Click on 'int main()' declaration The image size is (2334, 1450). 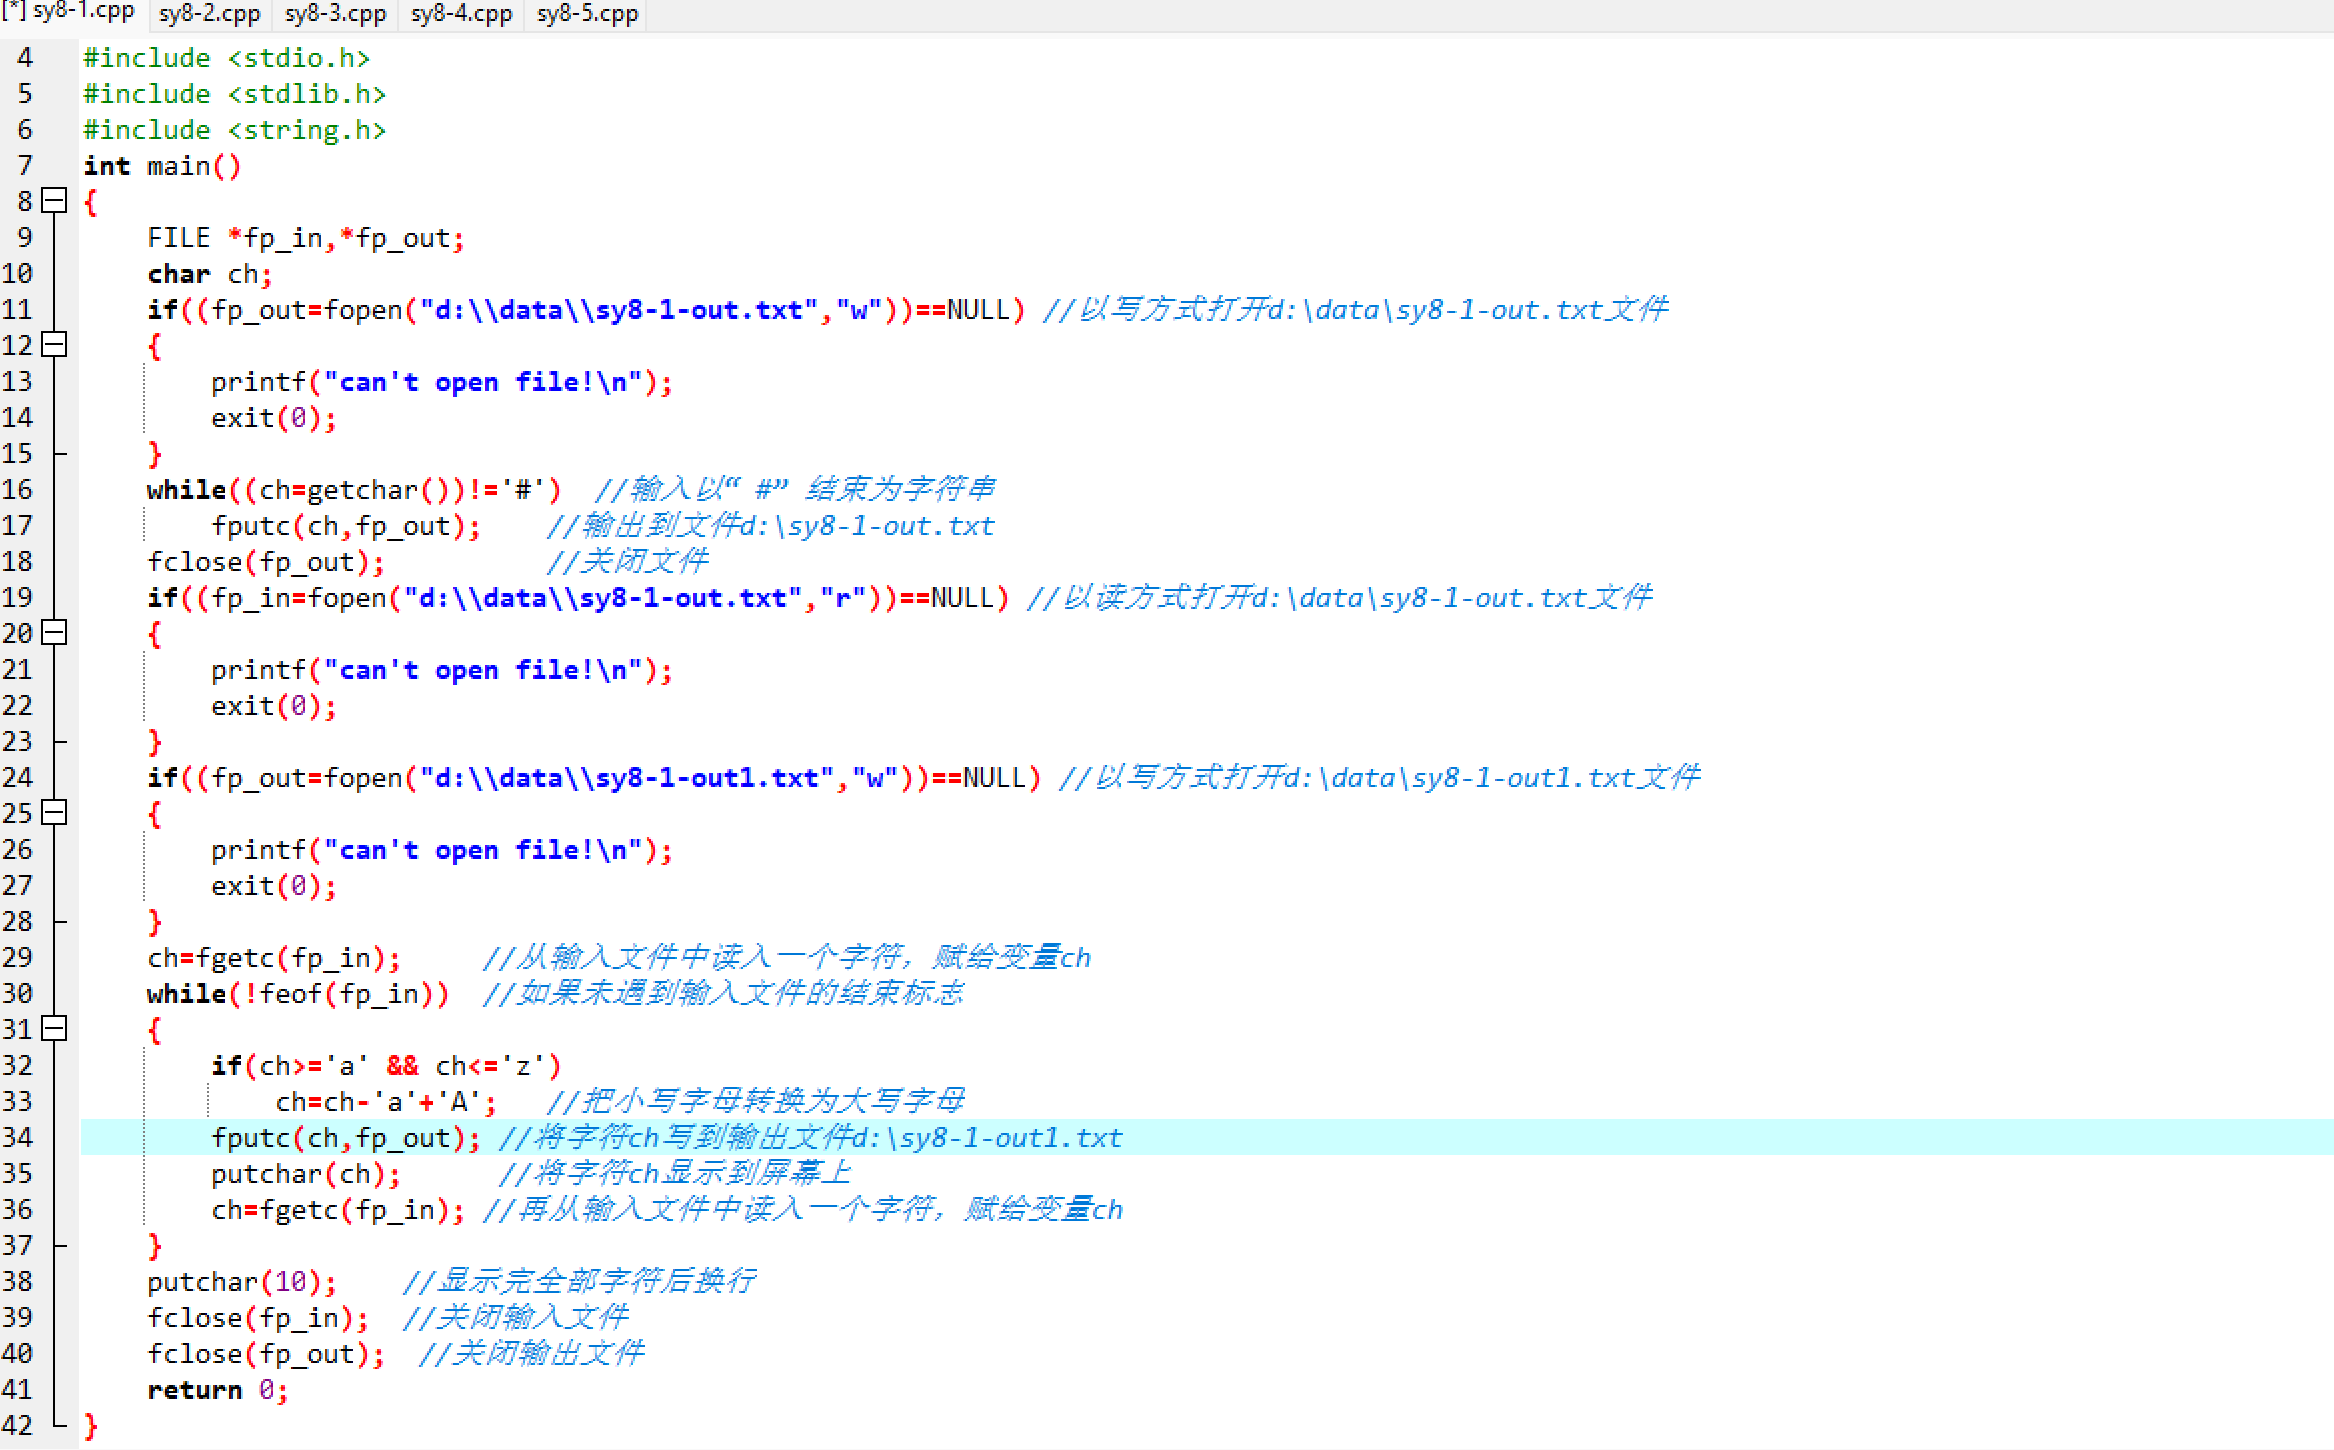click(x=163, y=166)
